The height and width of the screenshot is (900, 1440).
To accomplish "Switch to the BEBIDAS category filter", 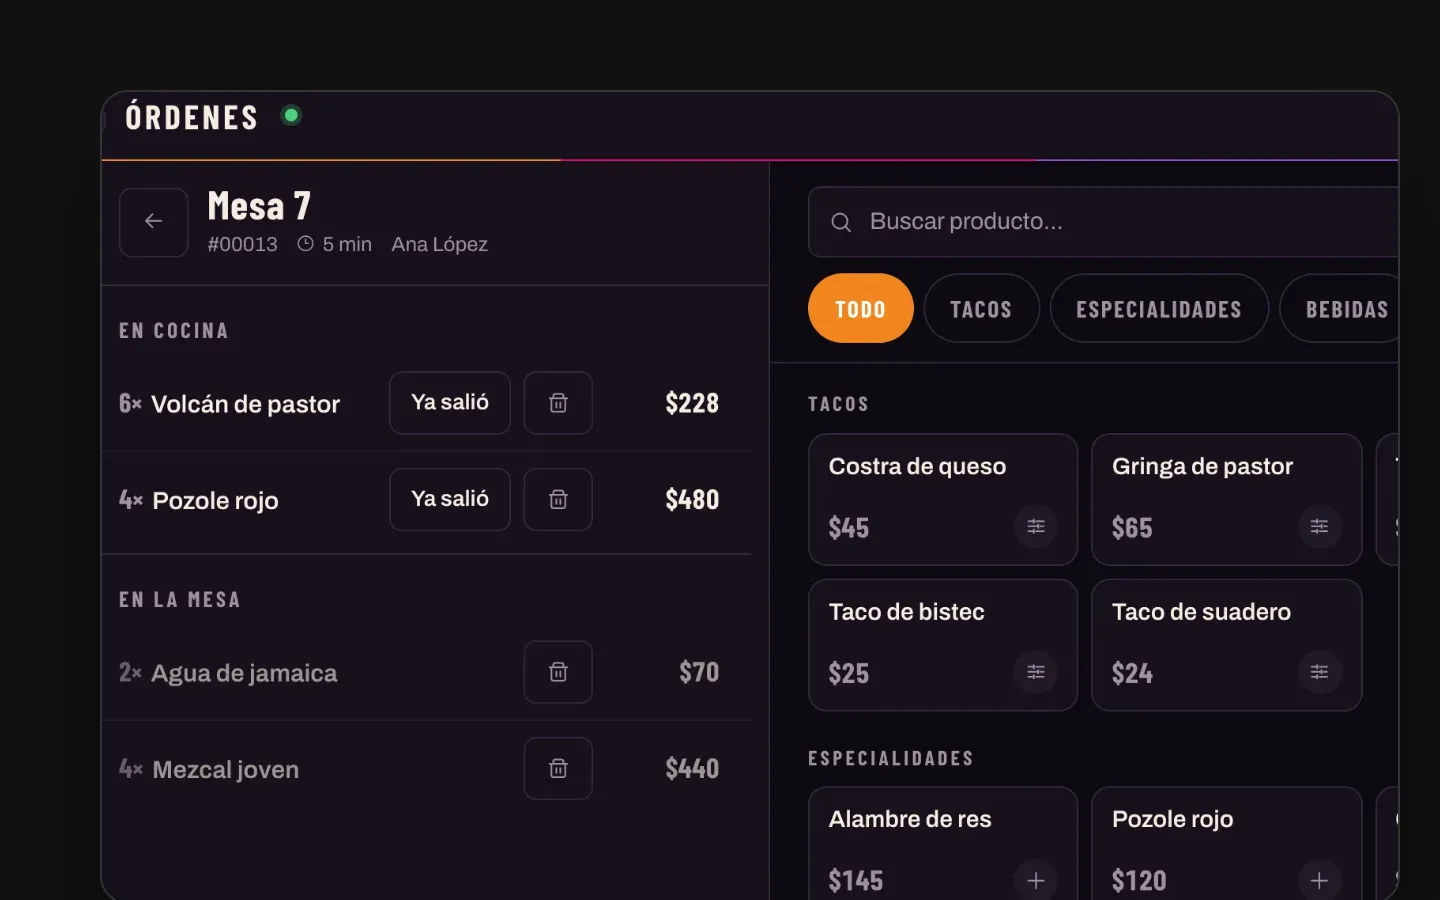I will pos(1340,309).
